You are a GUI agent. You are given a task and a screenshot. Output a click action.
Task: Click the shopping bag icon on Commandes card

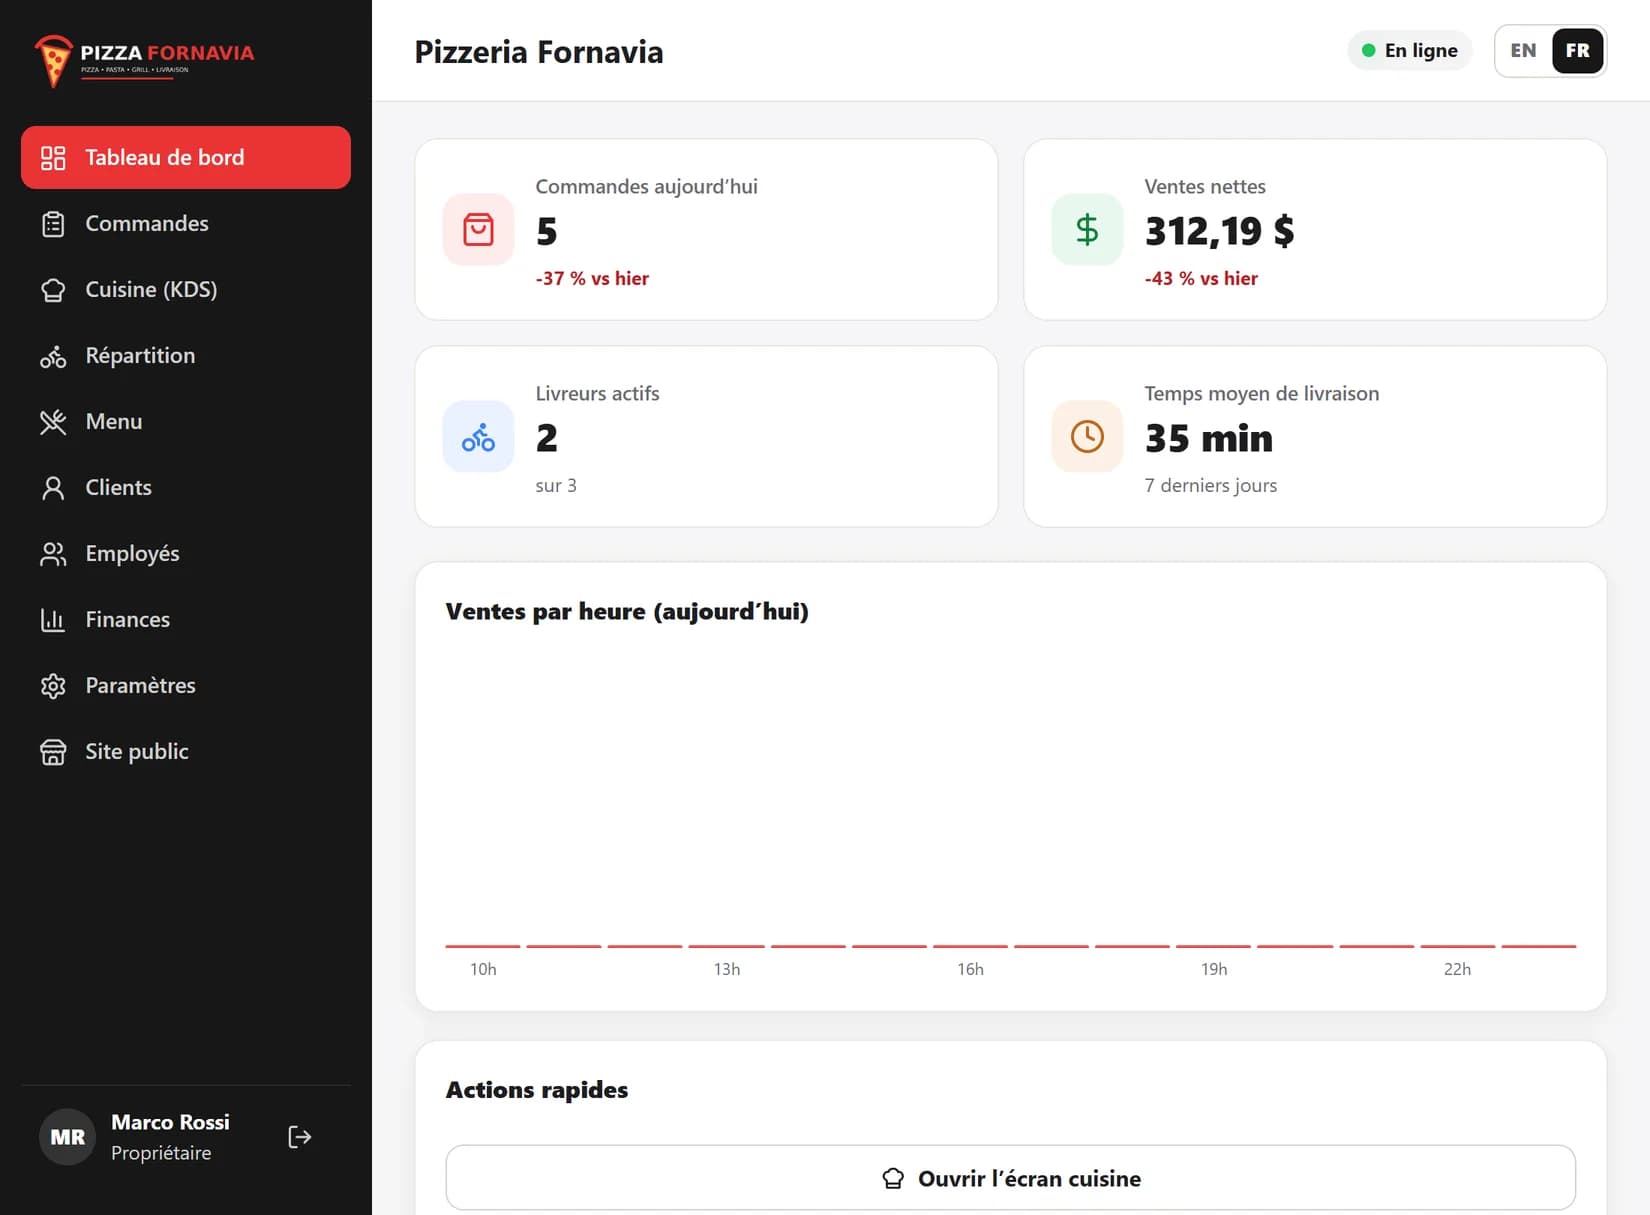point(478,229)
